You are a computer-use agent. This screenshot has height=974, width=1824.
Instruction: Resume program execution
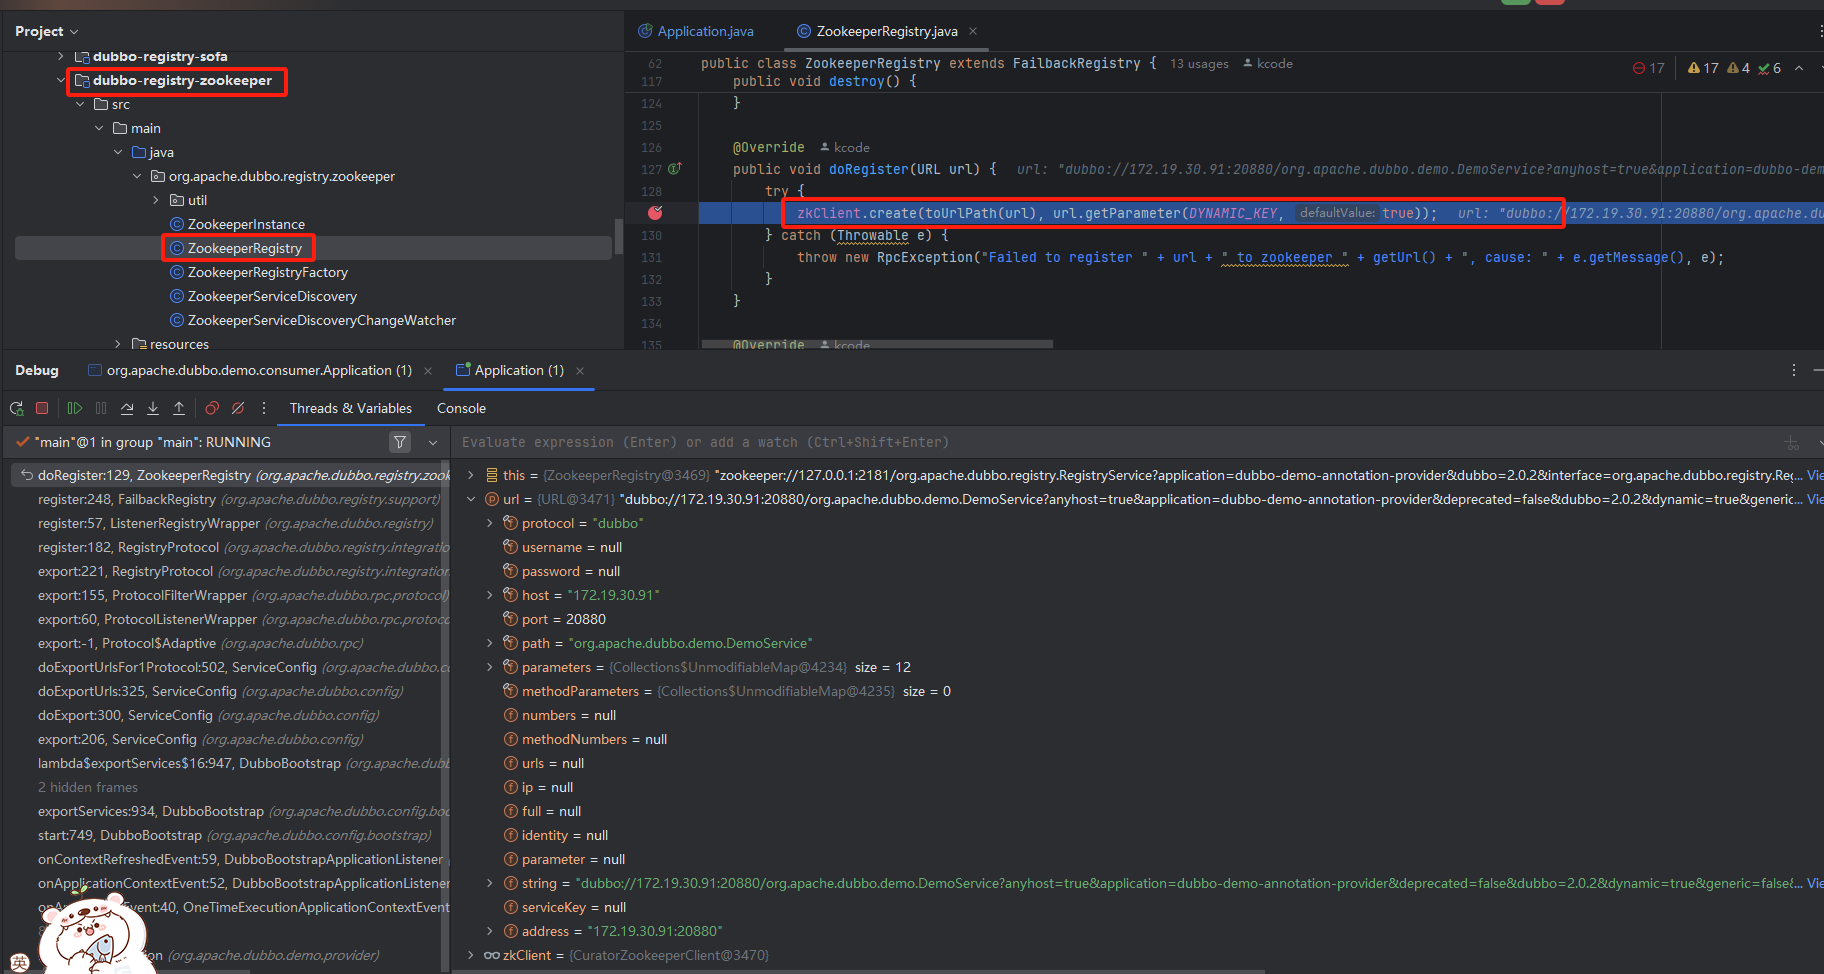tap(75, 408)
